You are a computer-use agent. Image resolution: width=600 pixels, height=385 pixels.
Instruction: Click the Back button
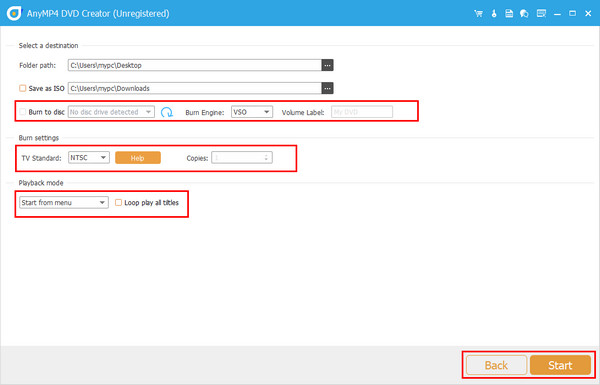coord(496,365)
